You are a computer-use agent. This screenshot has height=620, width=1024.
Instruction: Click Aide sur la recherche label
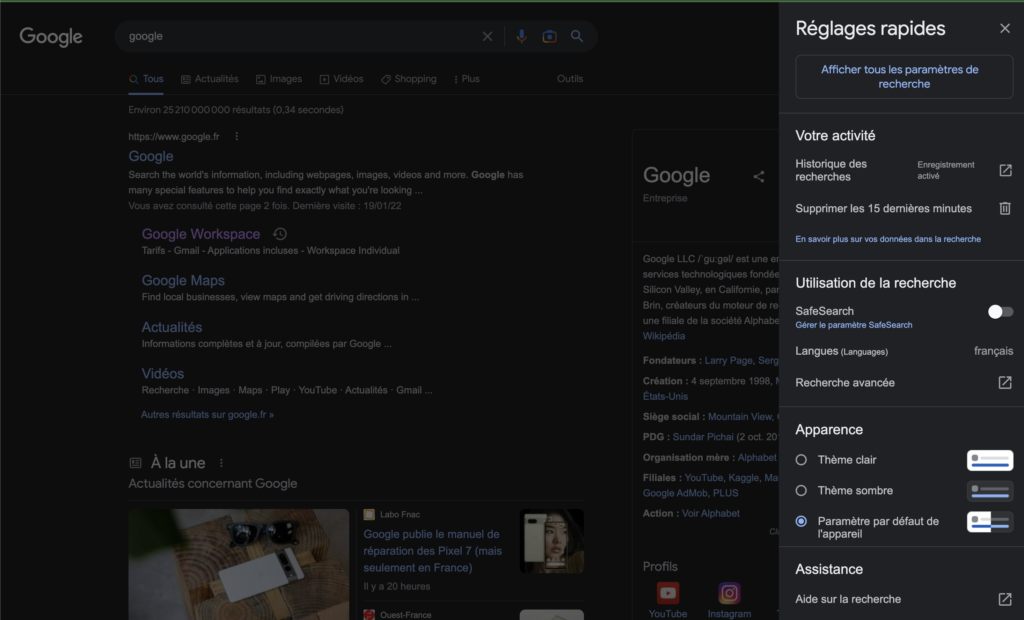point(848,599)
